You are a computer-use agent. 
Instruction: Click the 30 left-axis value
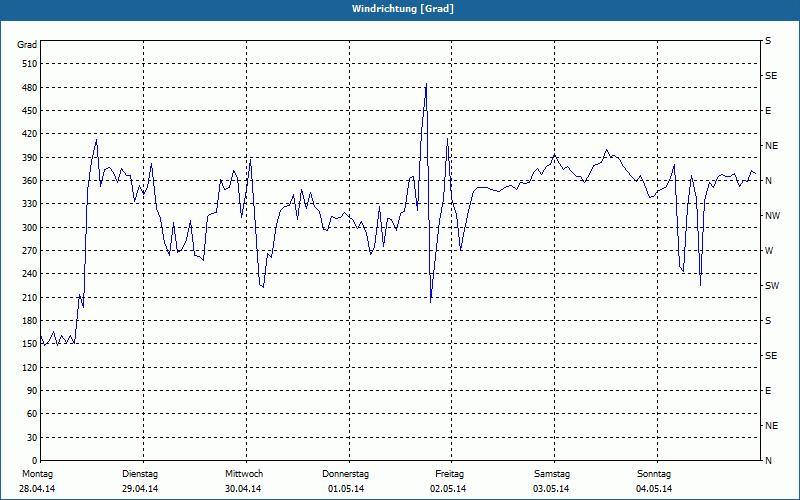32,438
